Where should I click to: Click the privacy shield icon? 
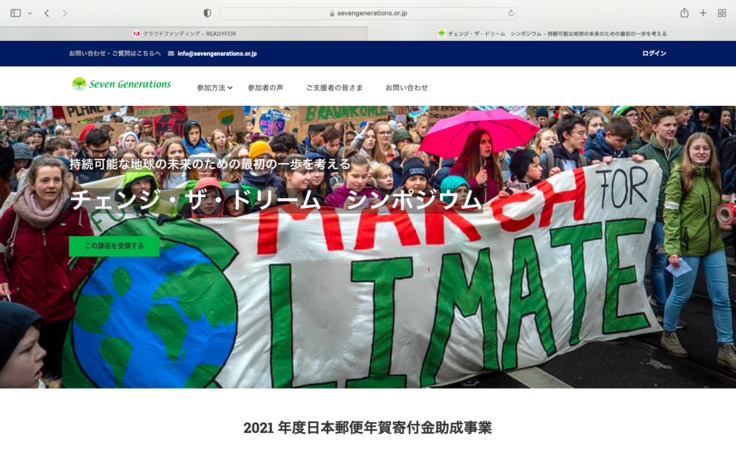click(207, 13)
